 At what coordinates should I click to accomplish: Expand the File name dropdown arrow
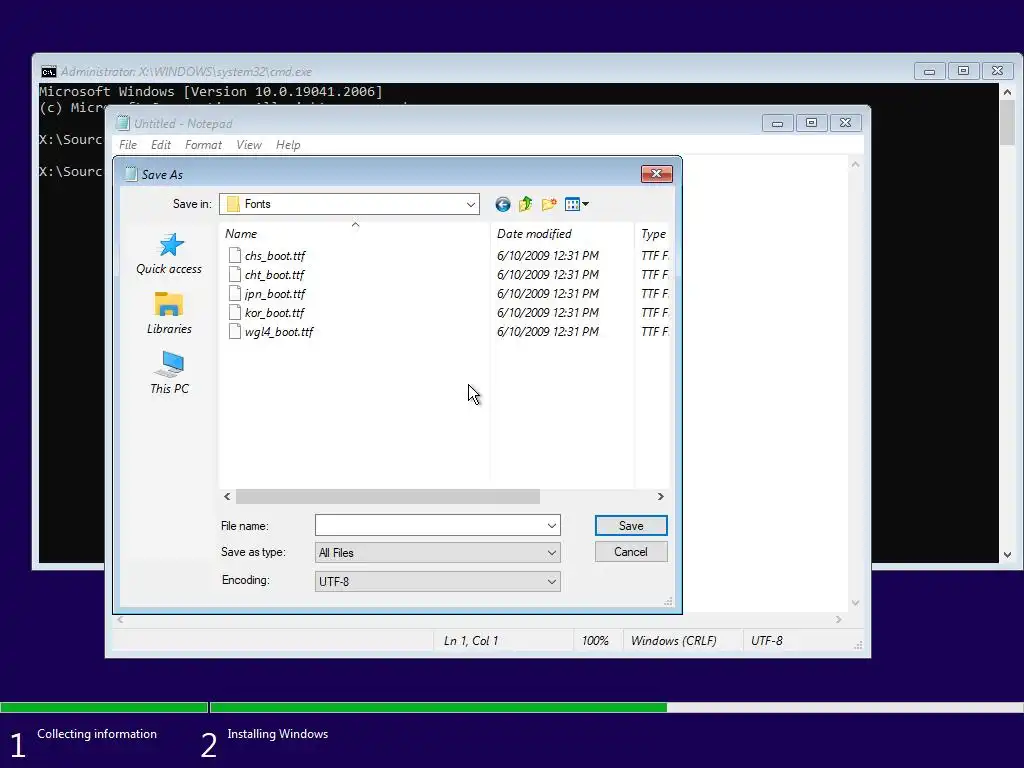pos(552,526)
